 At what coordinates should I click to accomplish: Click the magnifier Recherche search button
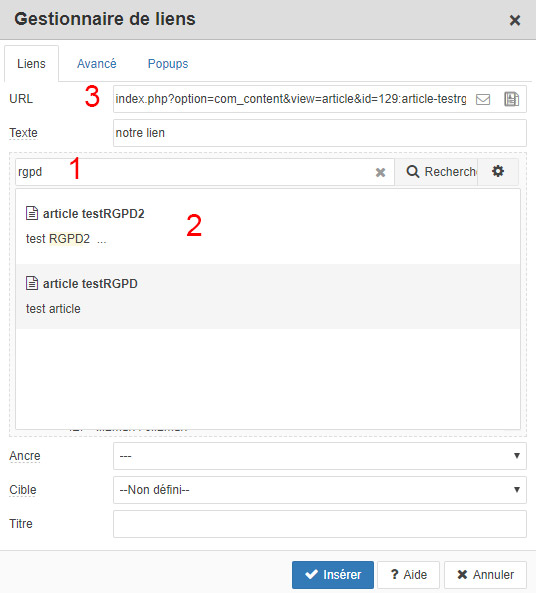click(436, 172)
